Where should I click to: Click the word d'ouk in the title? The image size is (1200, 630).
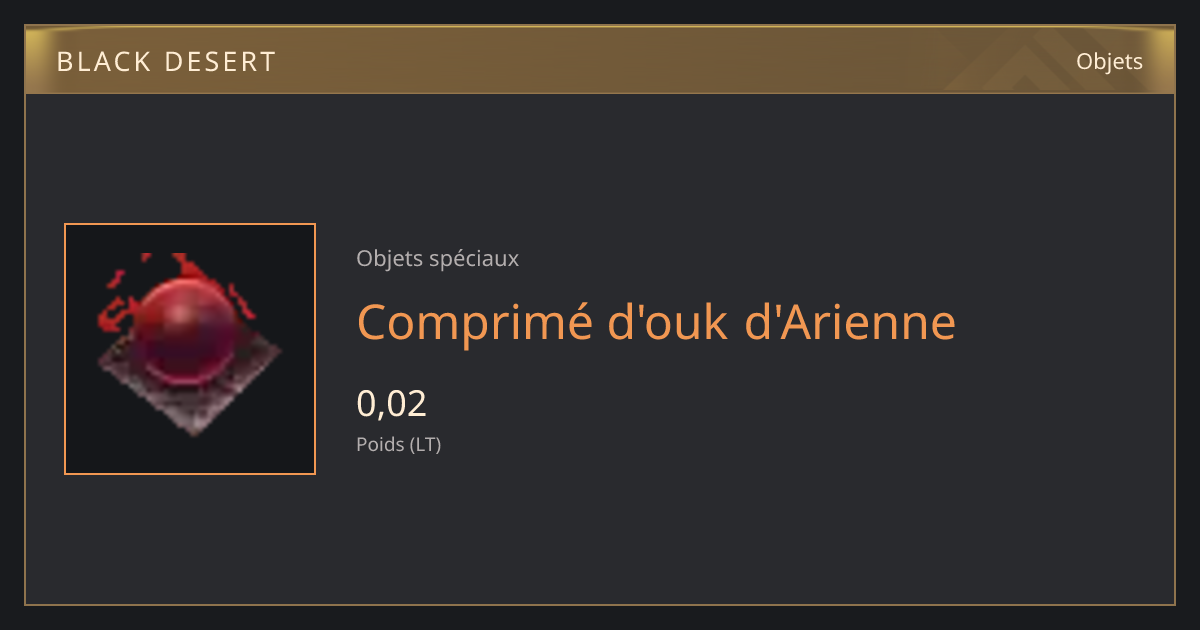(x=668, y=322)
